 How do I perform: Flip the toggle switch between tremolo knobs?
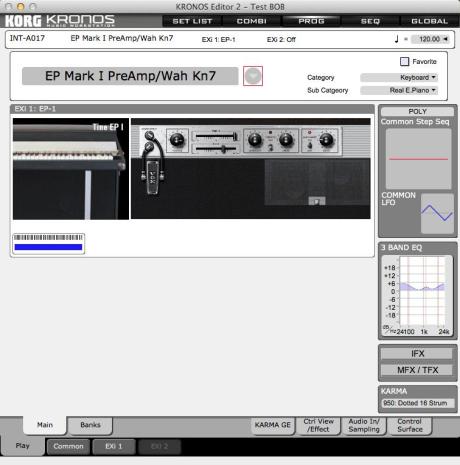click(x=271, y=147)
